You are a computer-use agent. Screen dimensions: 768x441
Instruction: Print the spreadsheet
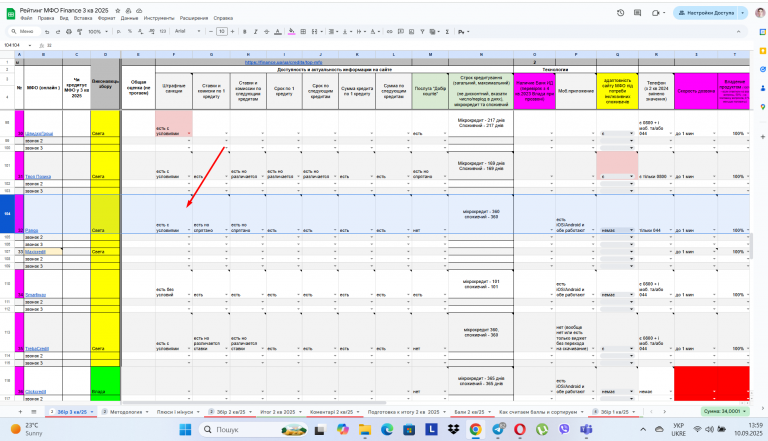point(69,31)
